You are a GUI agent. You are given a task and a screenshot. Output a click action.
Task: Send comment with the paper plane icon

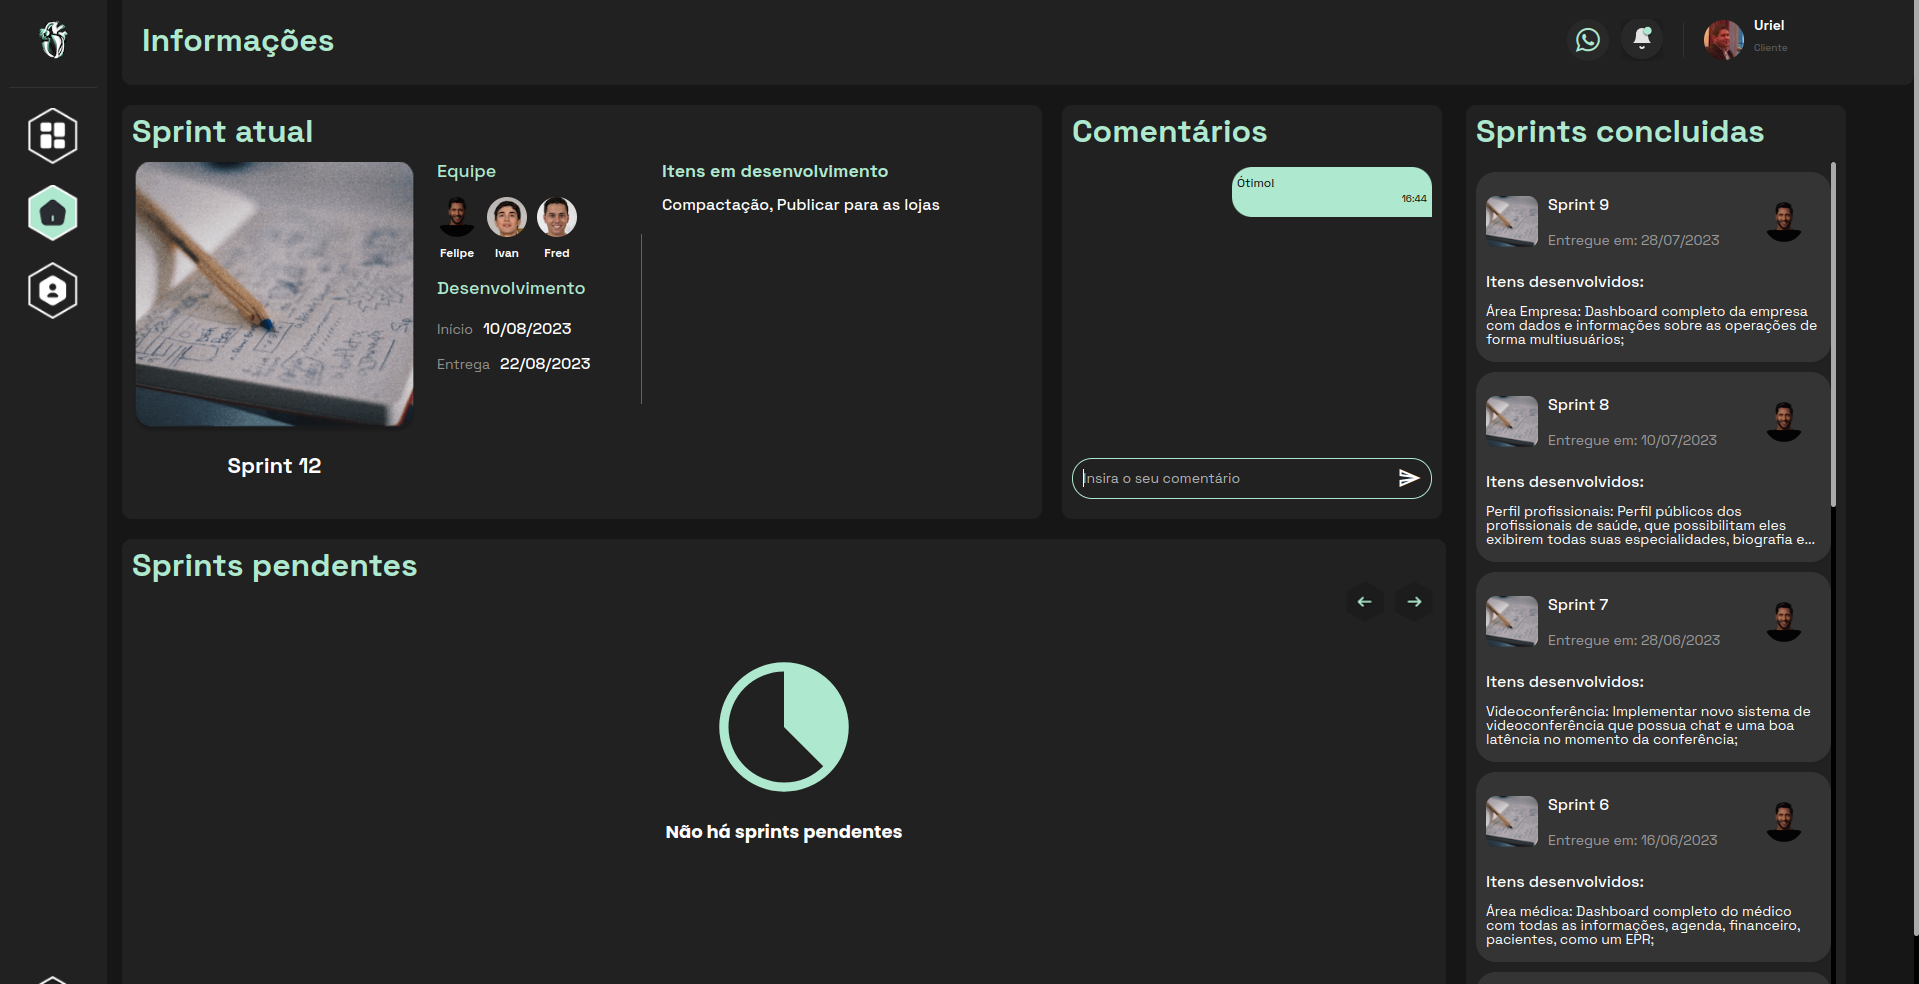pos(1409,478)
